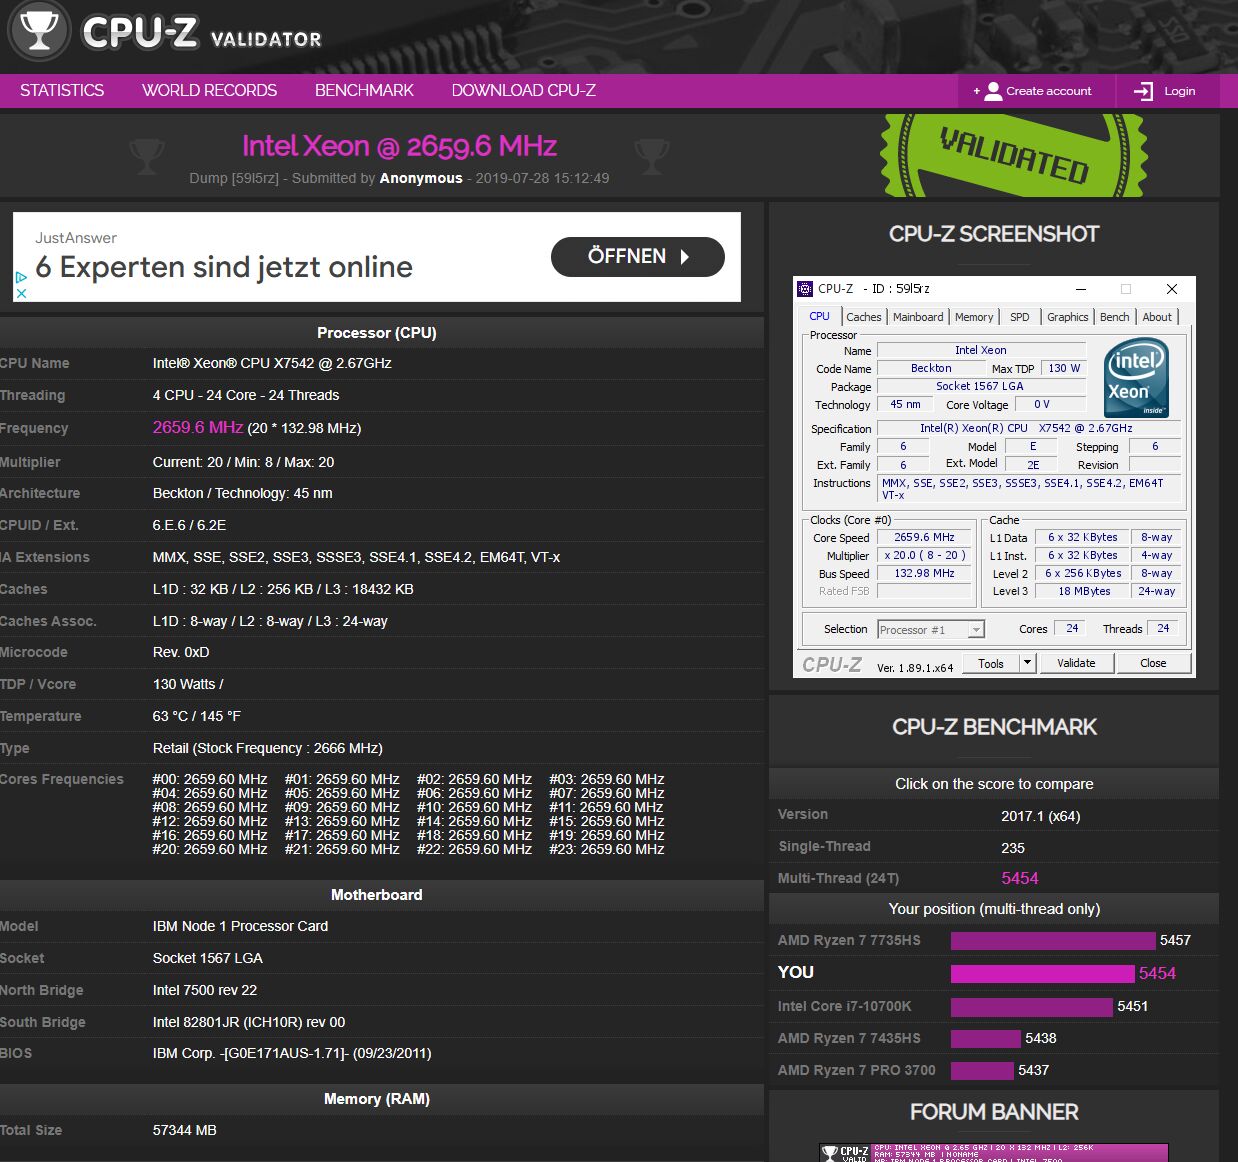Open Tools dropdown arrow in CPU-Z
Screen dimensions: 1238x1162
tap(1026, 662)
